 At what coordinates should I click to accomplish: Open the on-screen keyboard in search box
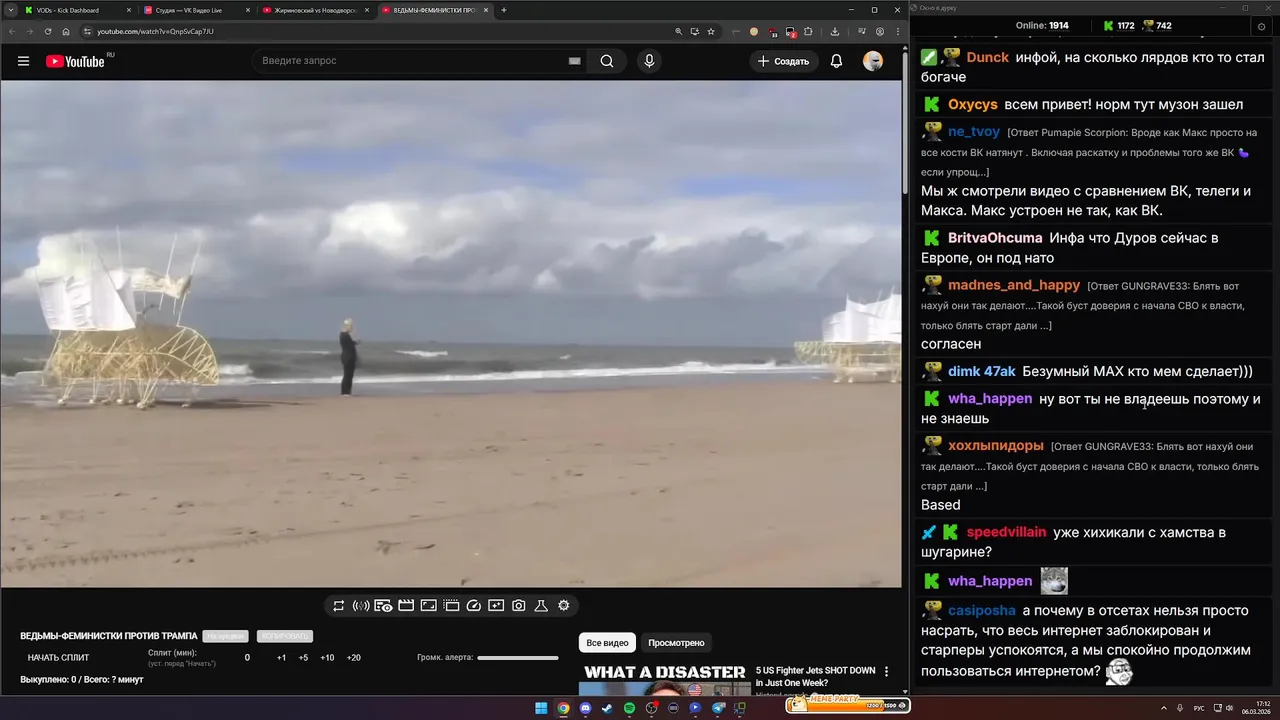[x=574, y=61]
